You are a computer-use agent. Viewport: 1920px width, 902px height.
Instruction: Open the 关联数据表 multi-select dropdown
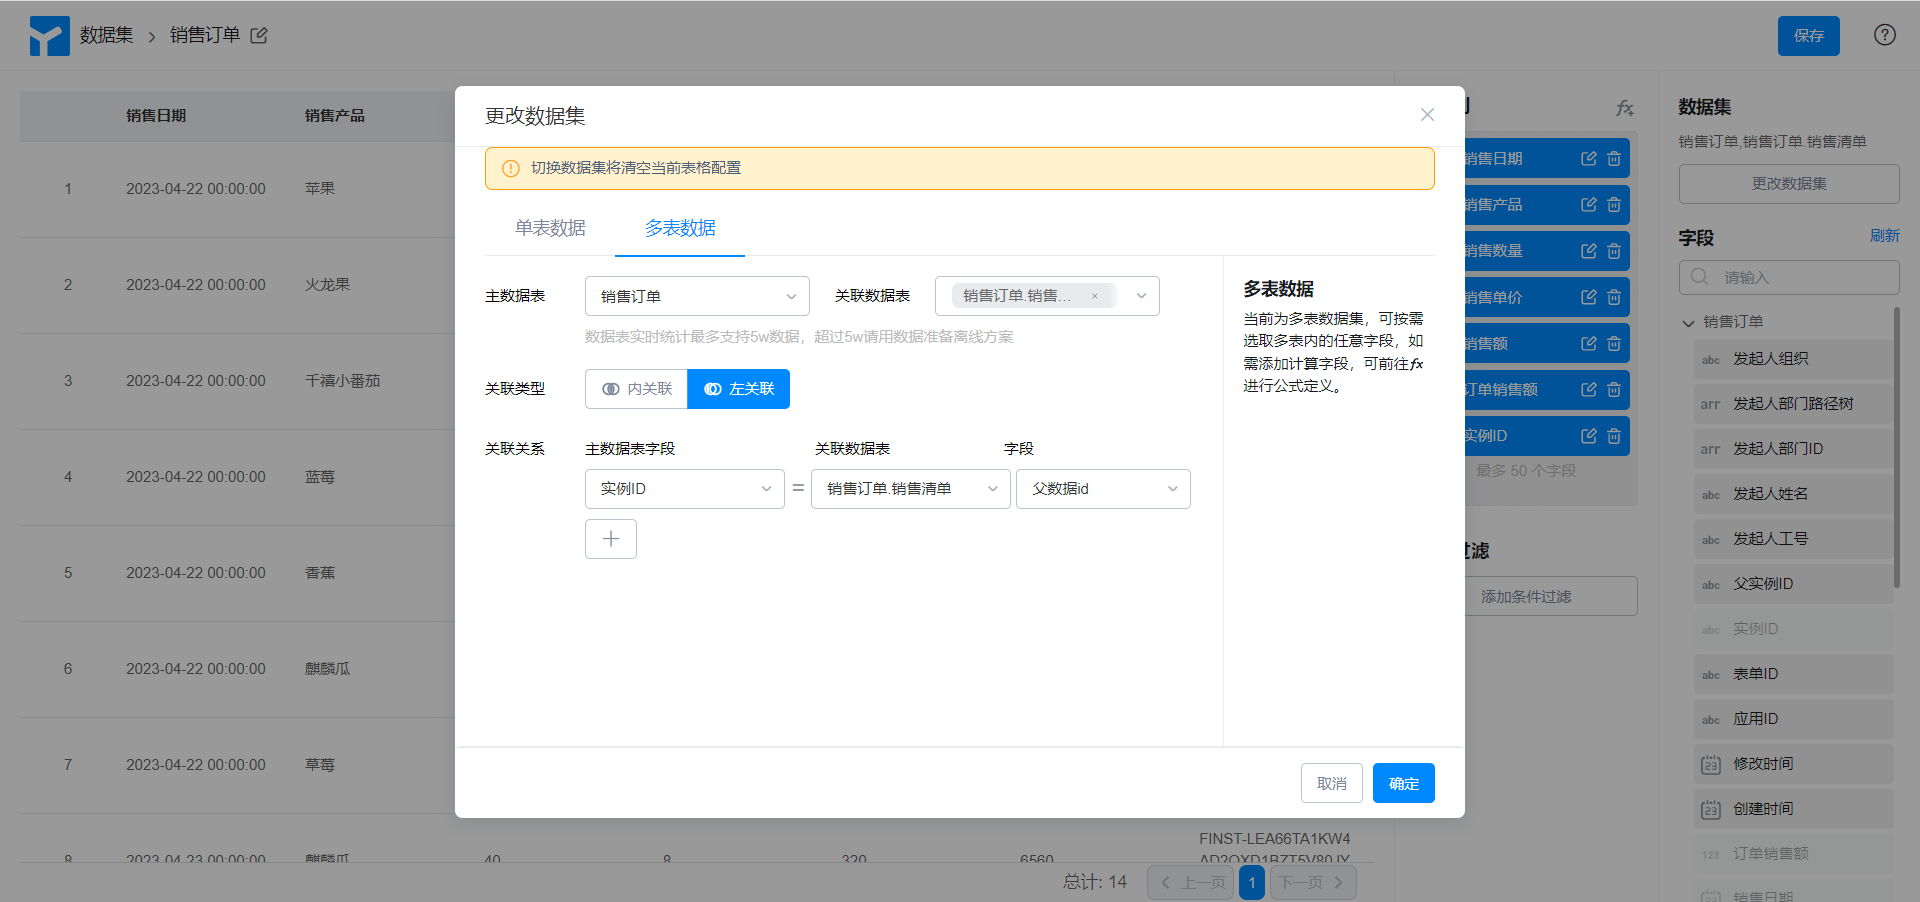point(1047,296)
